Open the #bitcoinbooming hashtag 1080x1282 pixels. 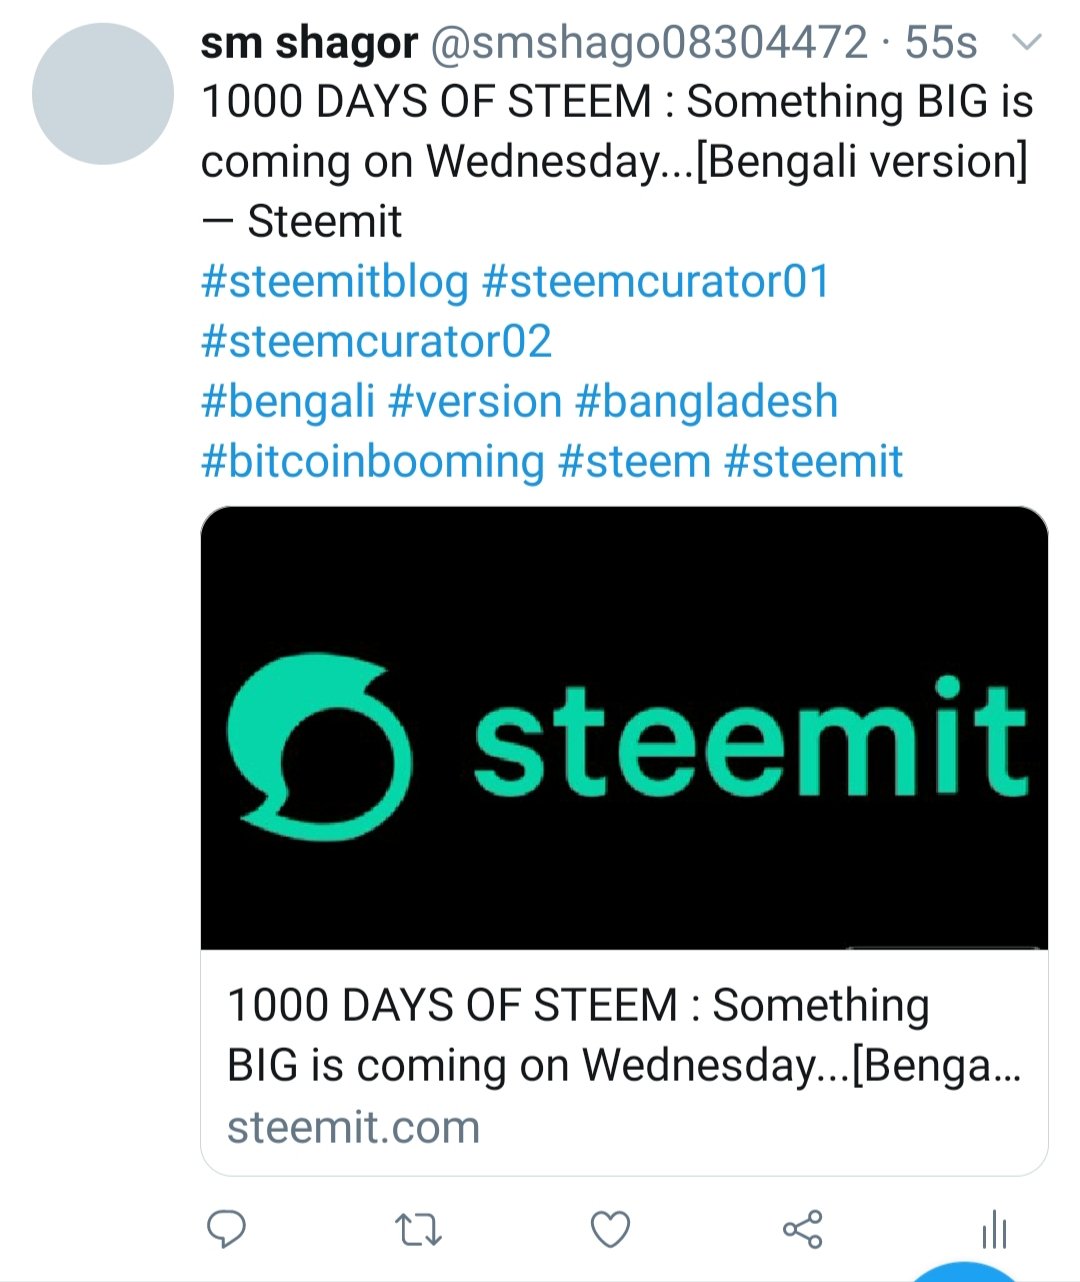(x=373, y=462)
